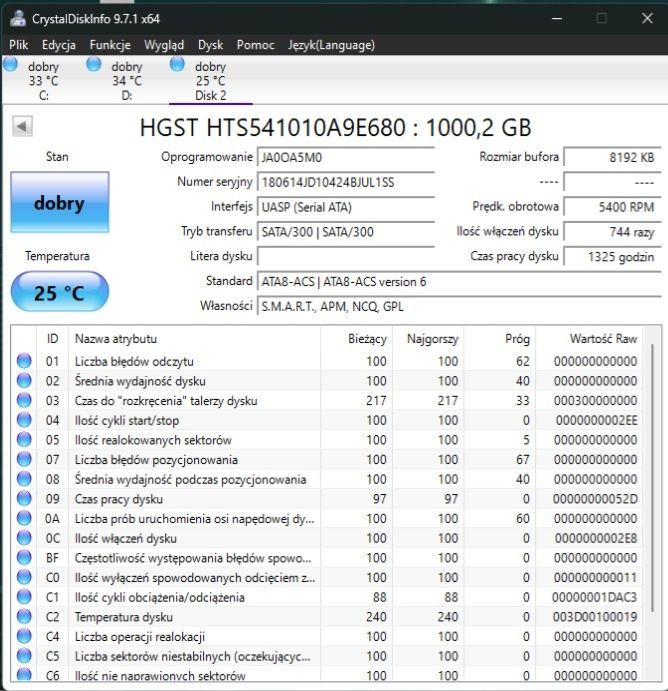Click blue status orb for drive C:
The height and width of the screenshot is (691, 668).
[x=11, y=64]
